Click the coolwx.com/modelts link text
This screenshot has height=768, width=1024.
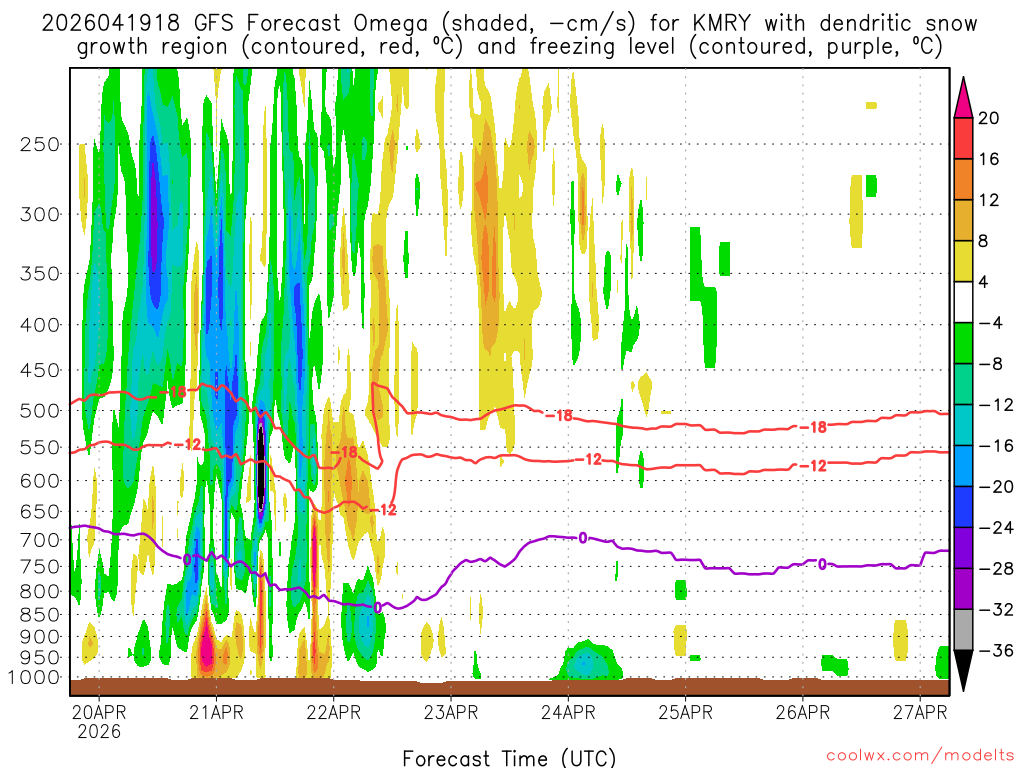pyautogui.click(x=920, y=756)
